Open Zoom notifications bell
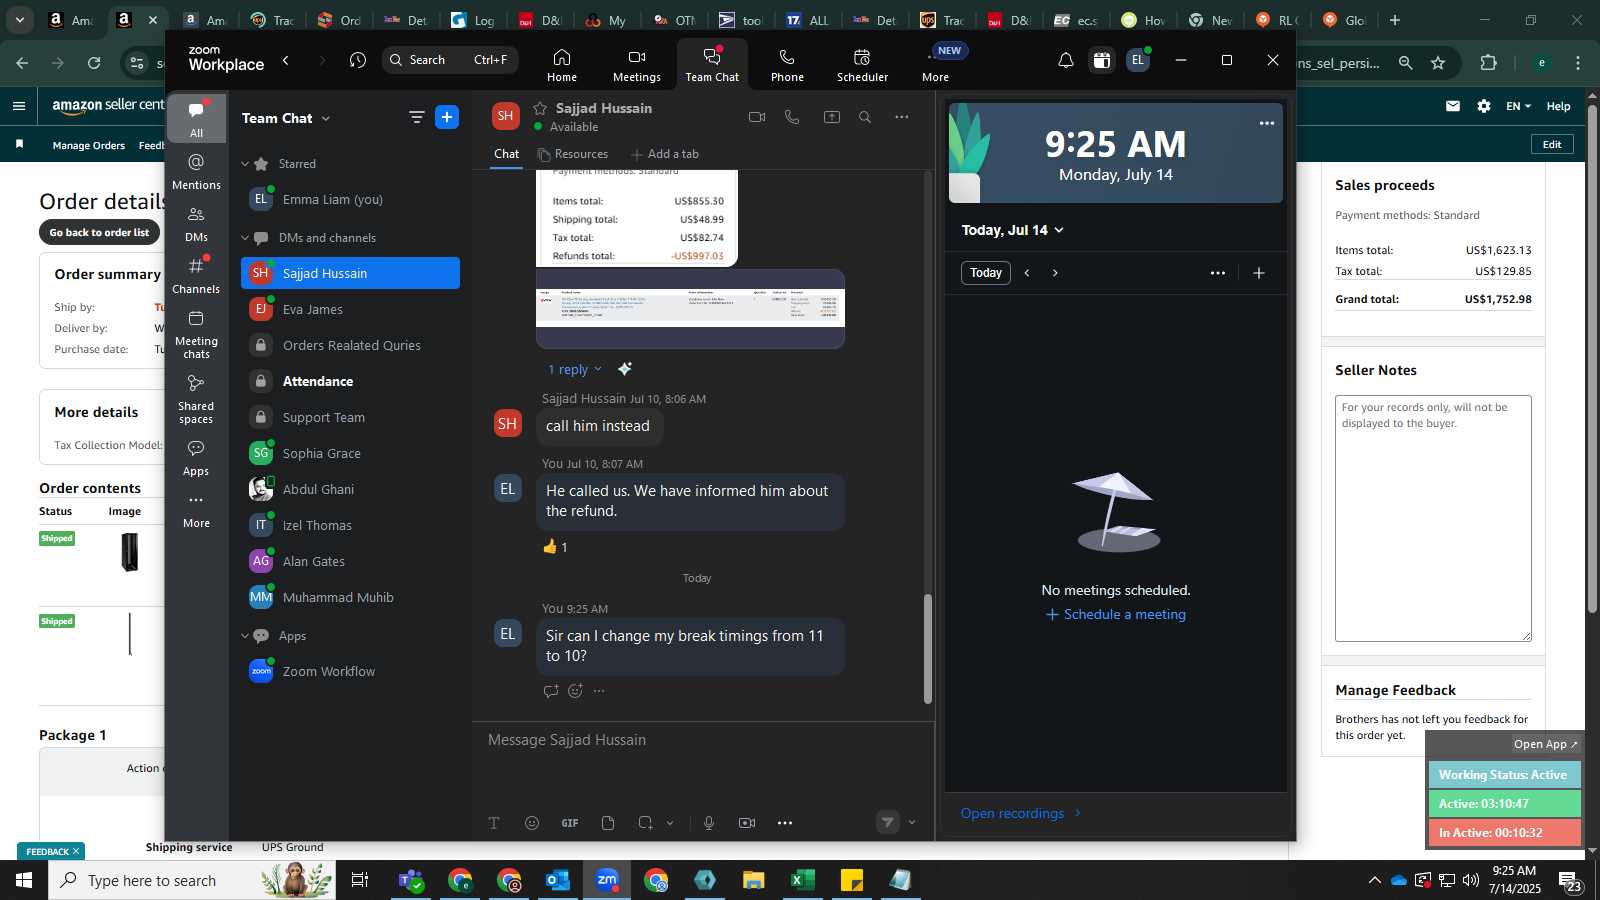This screenshot has height=900, width=1600. [x=1066, y=61]
